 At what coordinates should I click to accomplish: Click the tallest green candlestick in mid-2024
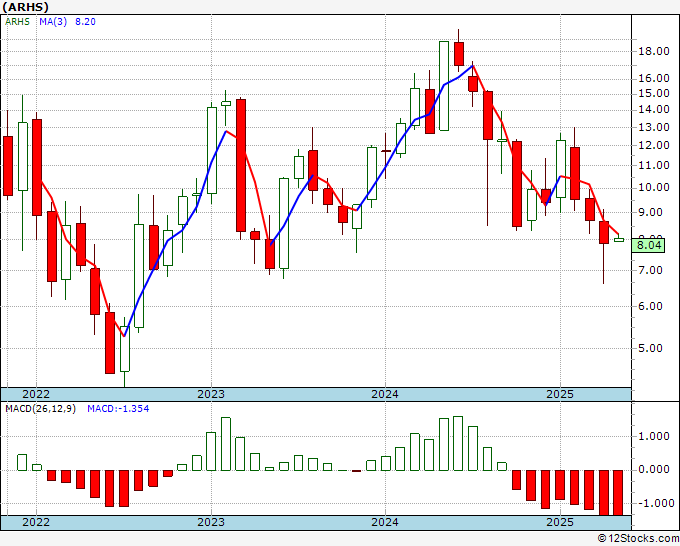coord(444,86)
